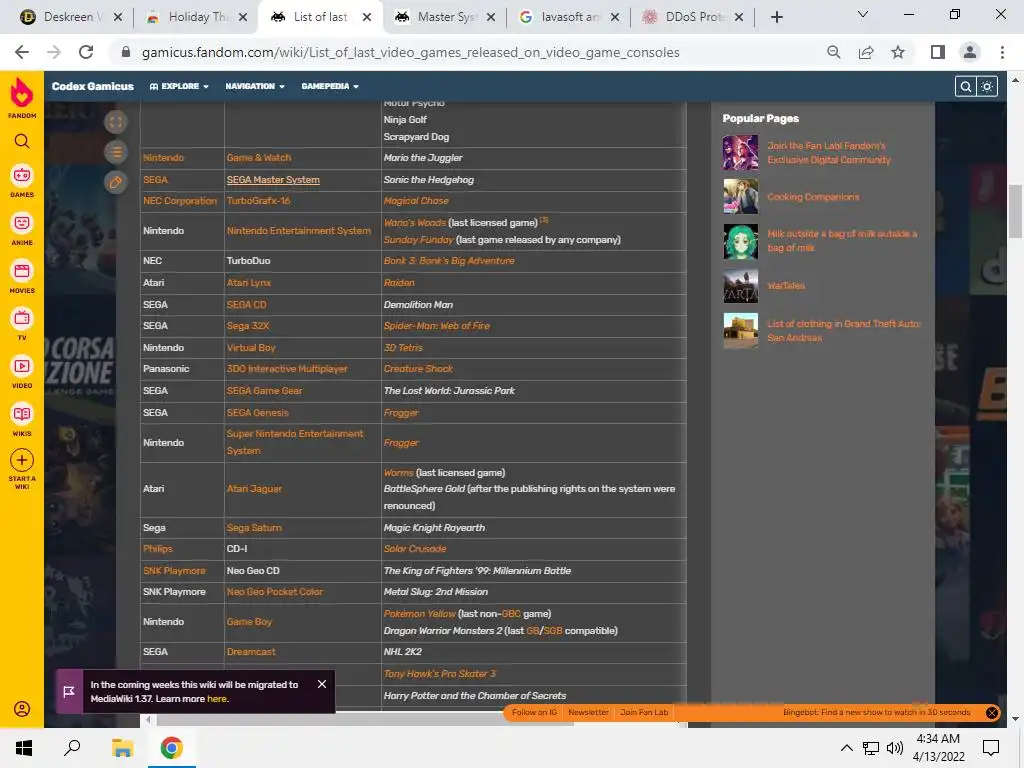This screenshot has width=1024, height=768.
Task: Open the Movies section icon
Action: 22,271
